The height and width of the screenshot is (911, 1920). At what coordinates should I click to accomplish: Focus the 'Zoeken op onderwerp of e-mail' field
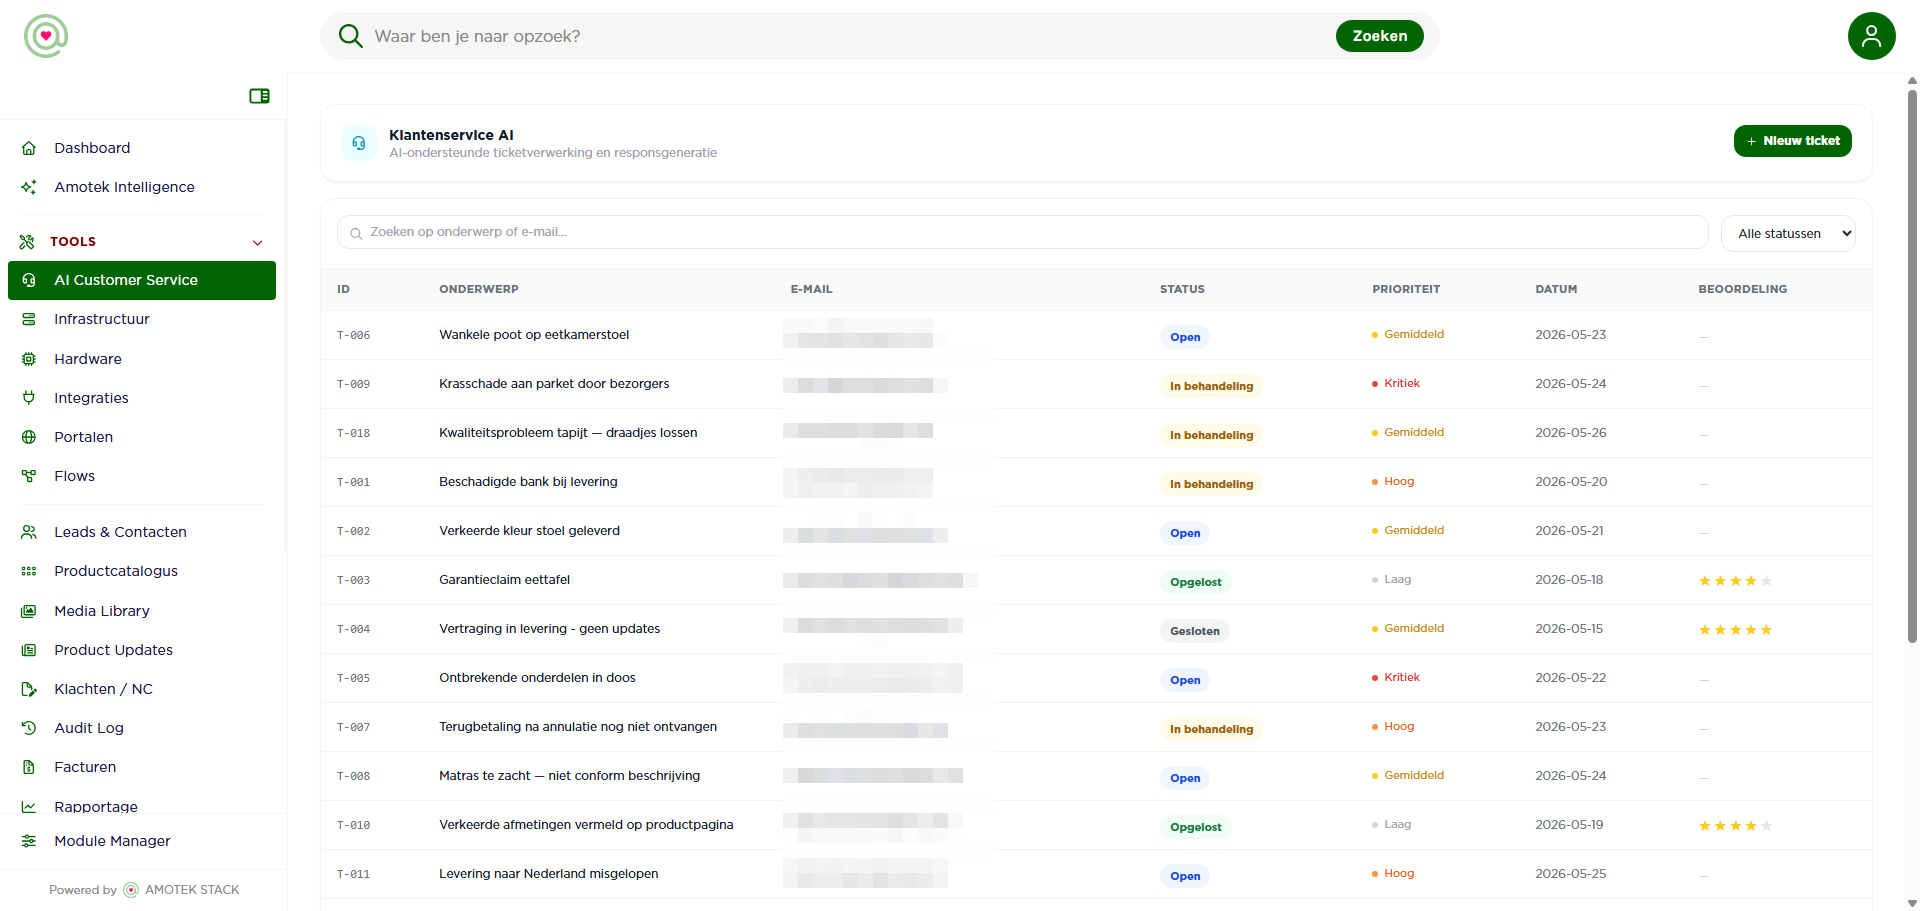[x=1023, y=232]
